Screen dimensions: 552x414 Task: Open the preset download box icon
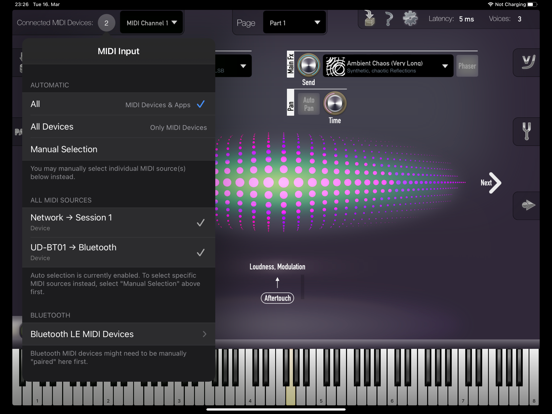coord(369,18)
